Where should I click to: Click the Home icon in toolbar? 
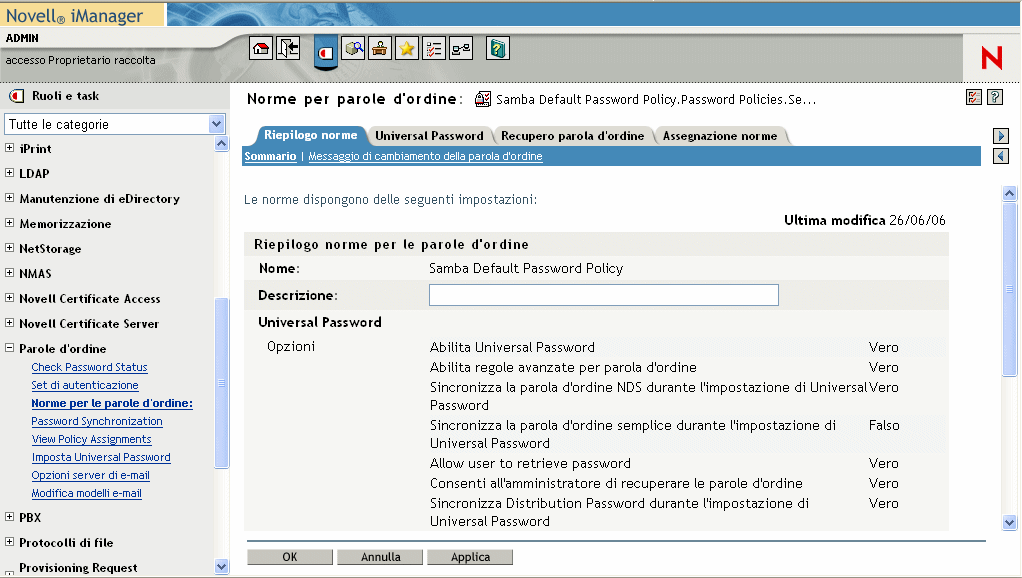(x=261, y=48)
